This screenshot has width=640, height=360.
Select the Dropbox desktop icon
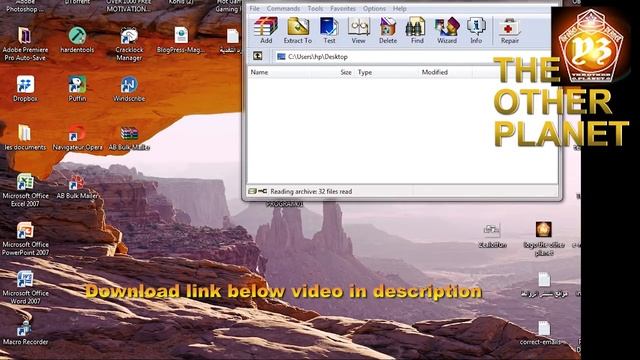25,89
